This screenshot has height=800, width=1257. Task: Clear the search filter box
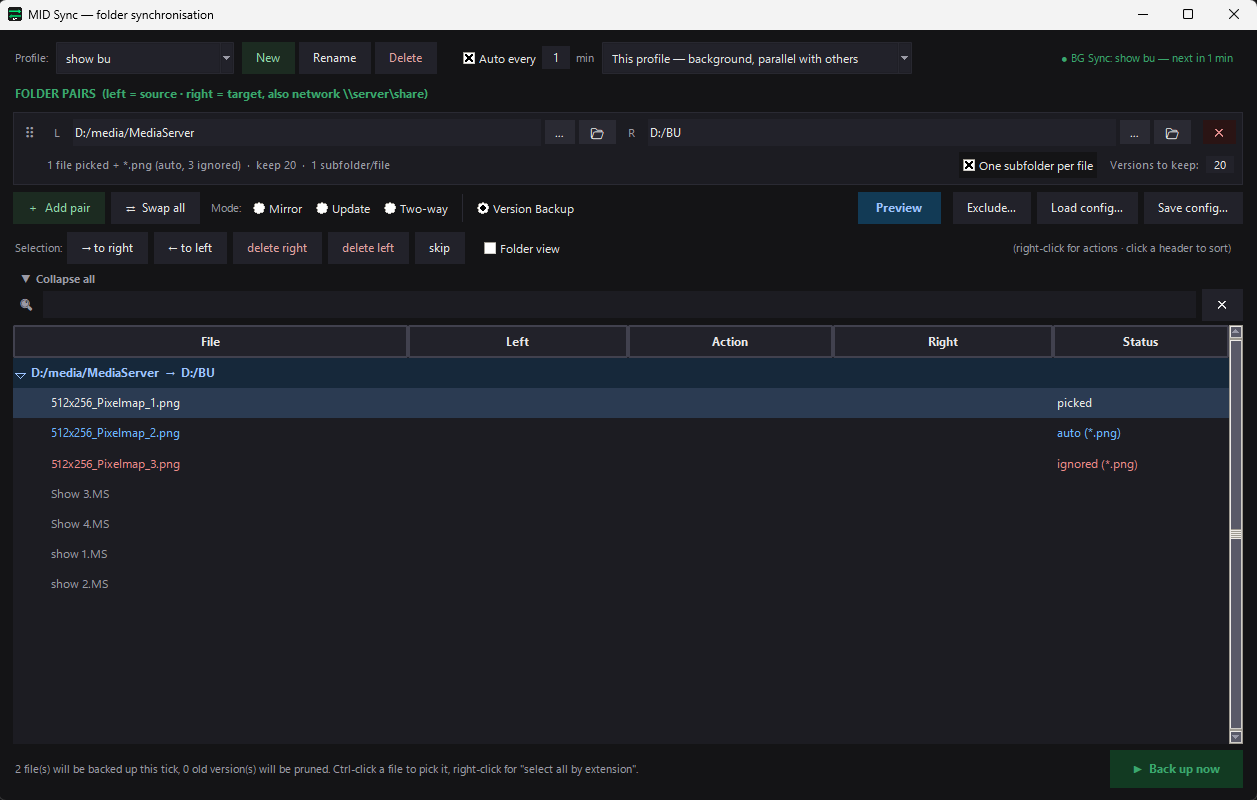[1221, 305]
